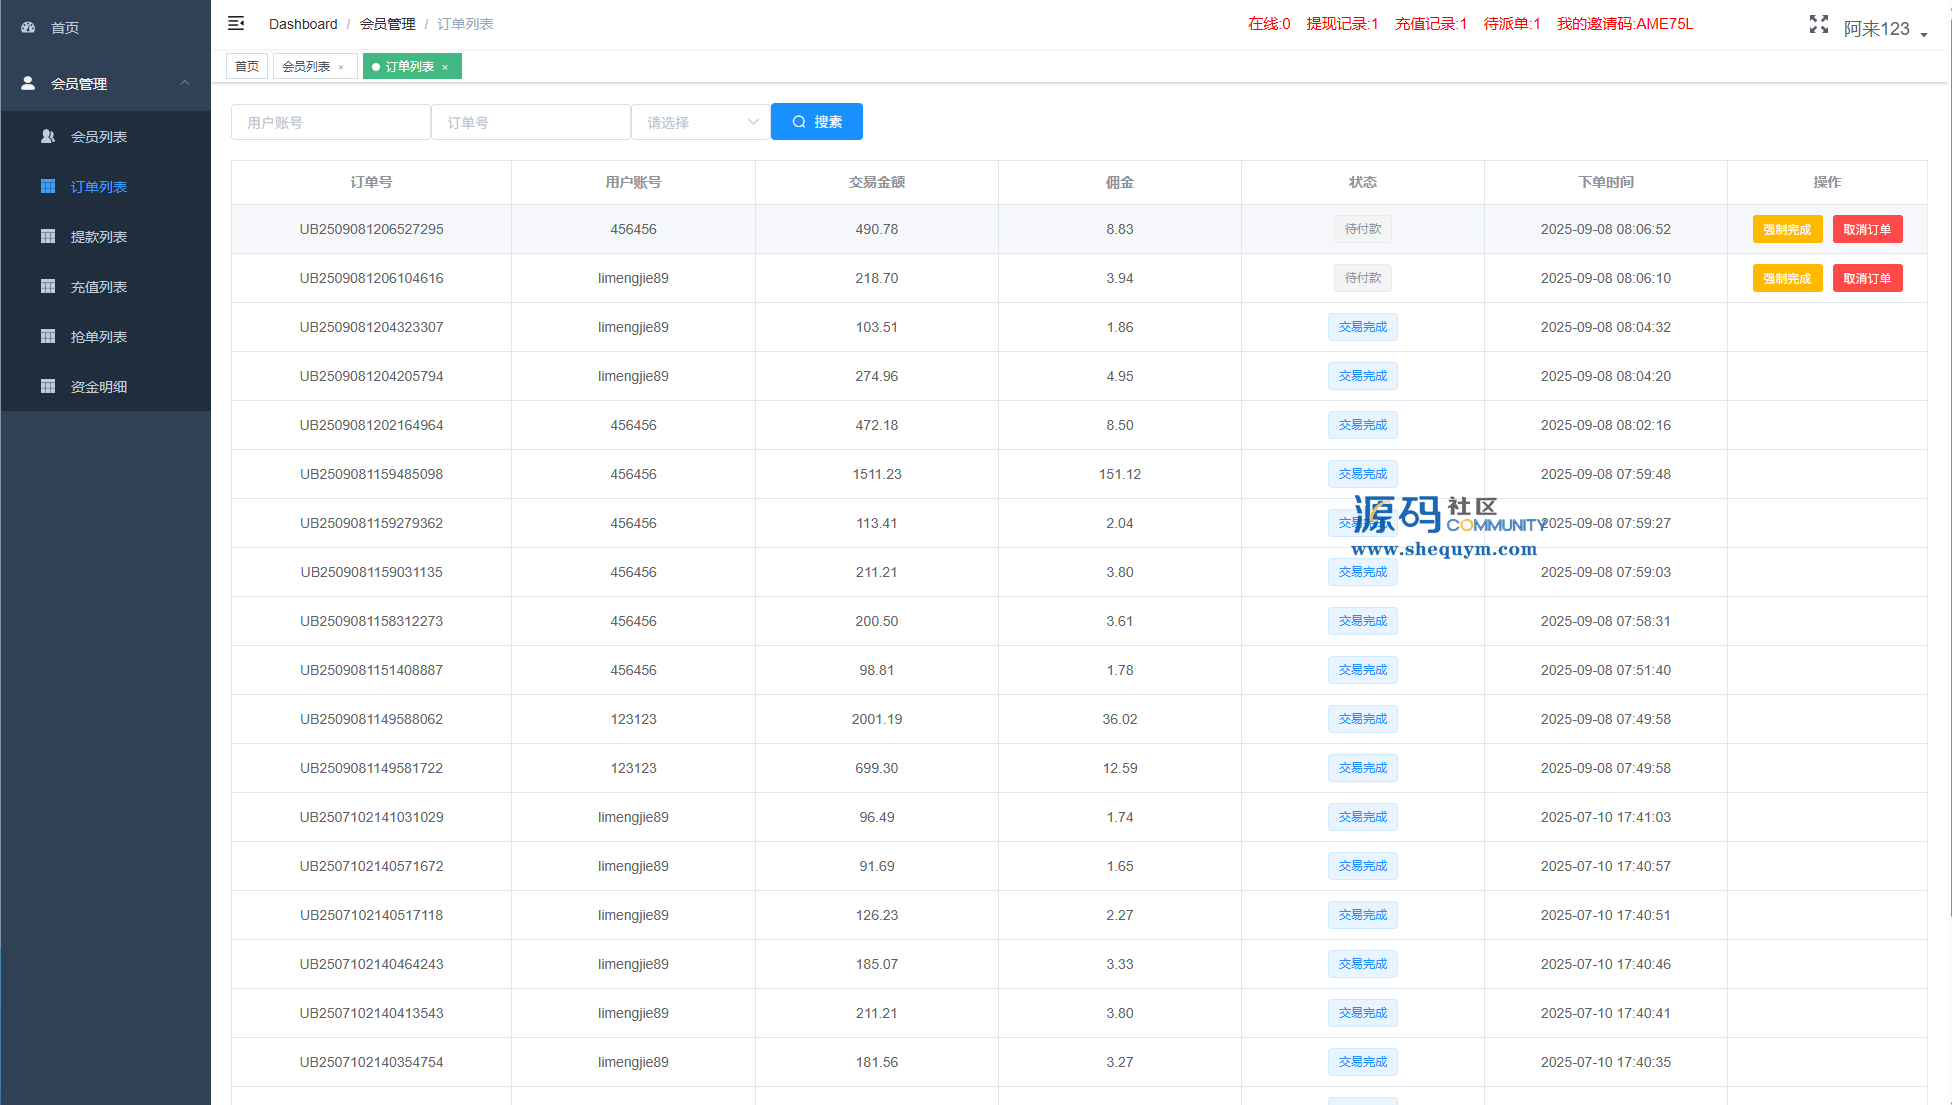Click the 首页 dashboard icon in sidebar
This screenshot has width=1952, height=1105.
[28, 28]
